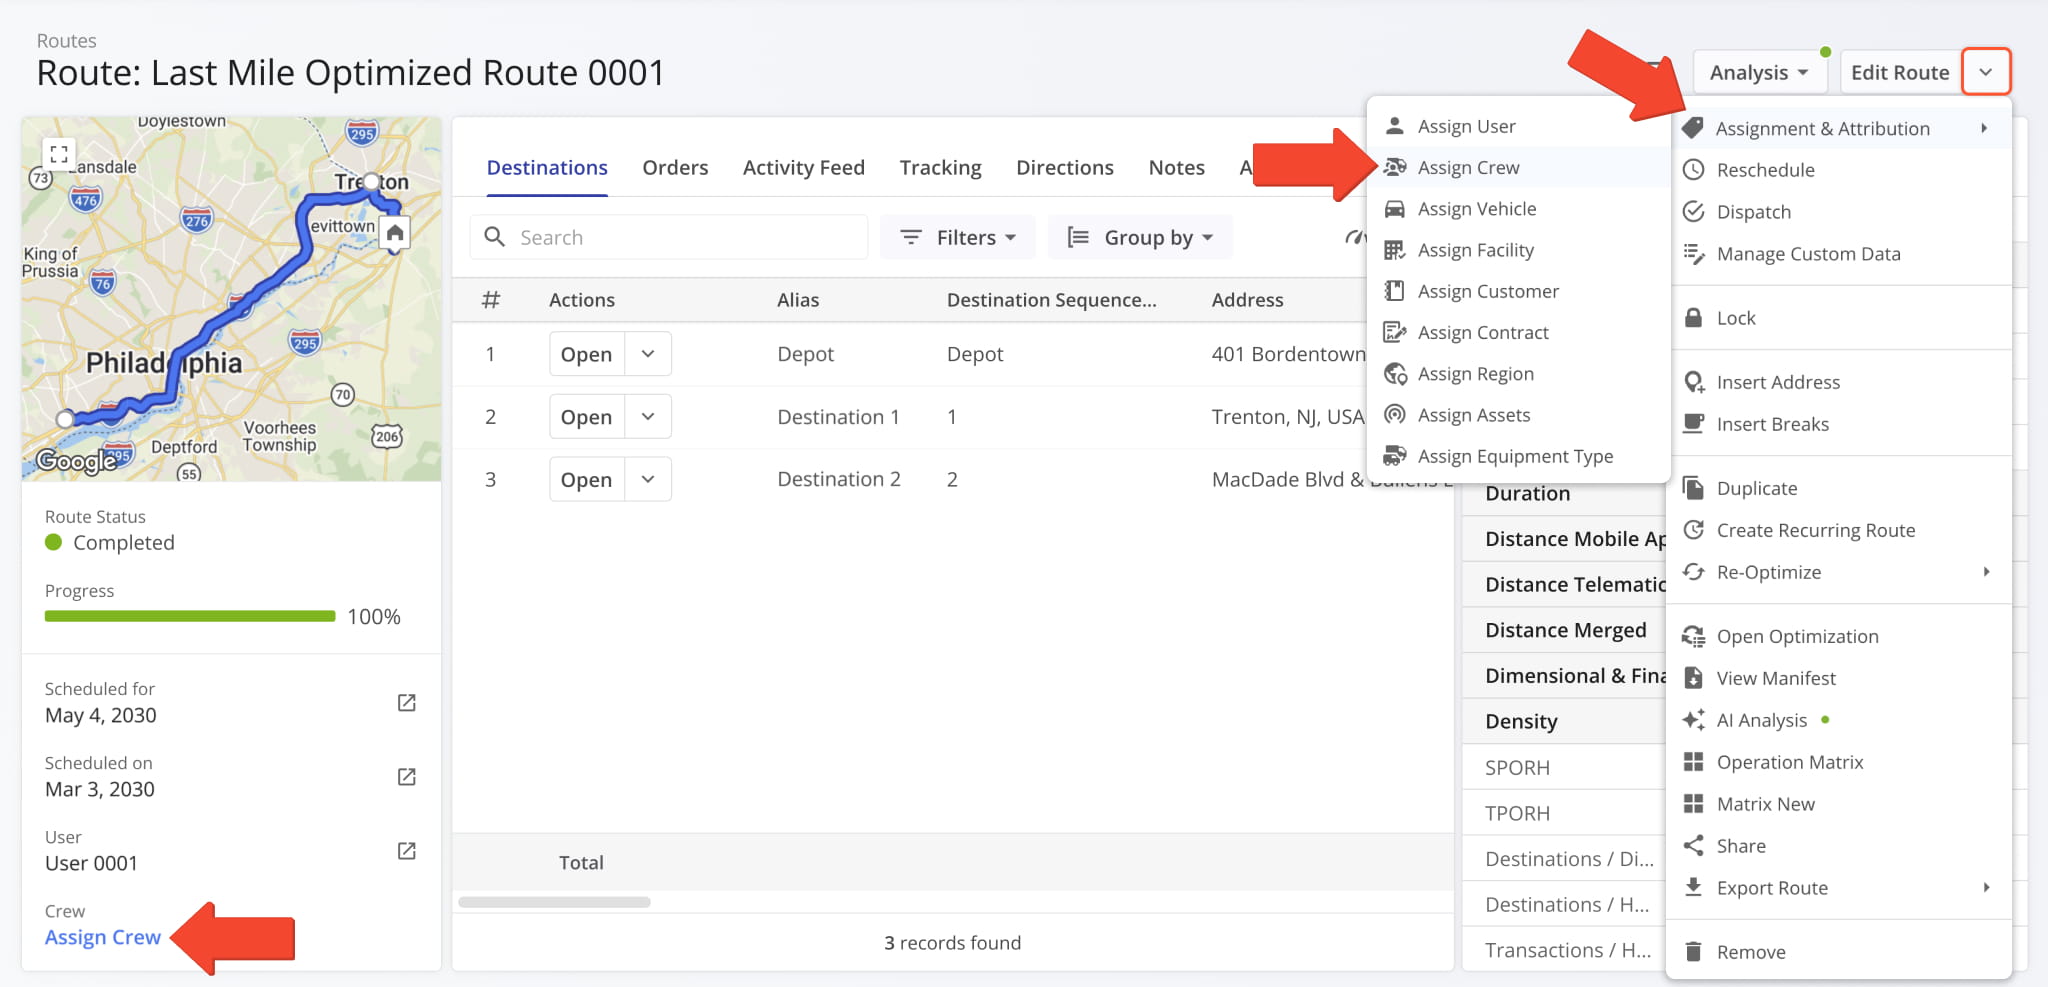
Task: Choose Create Recurring Route option
Action: pos(1839,530)
